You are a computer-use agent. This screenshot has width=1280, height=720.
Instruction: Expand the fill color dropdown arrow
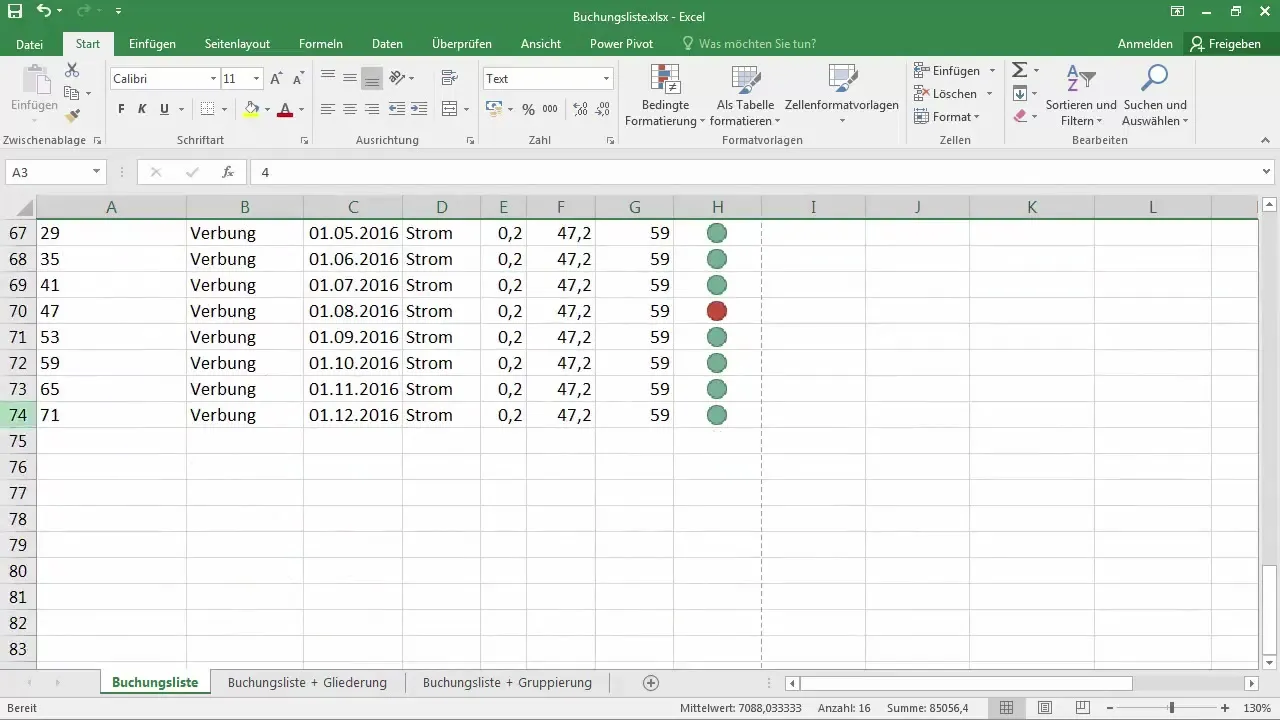[267, 110]
